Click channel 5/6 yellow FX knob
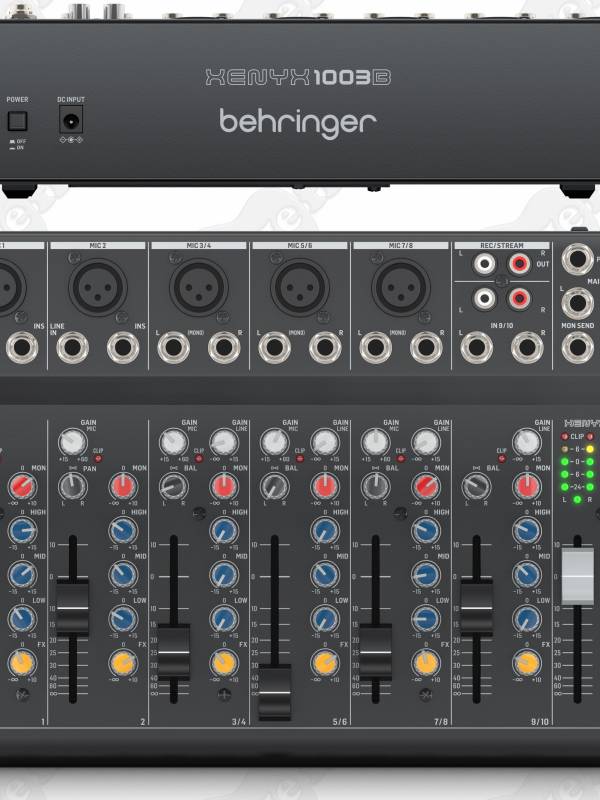Viewport: 600px width, 800px height. 325,663
